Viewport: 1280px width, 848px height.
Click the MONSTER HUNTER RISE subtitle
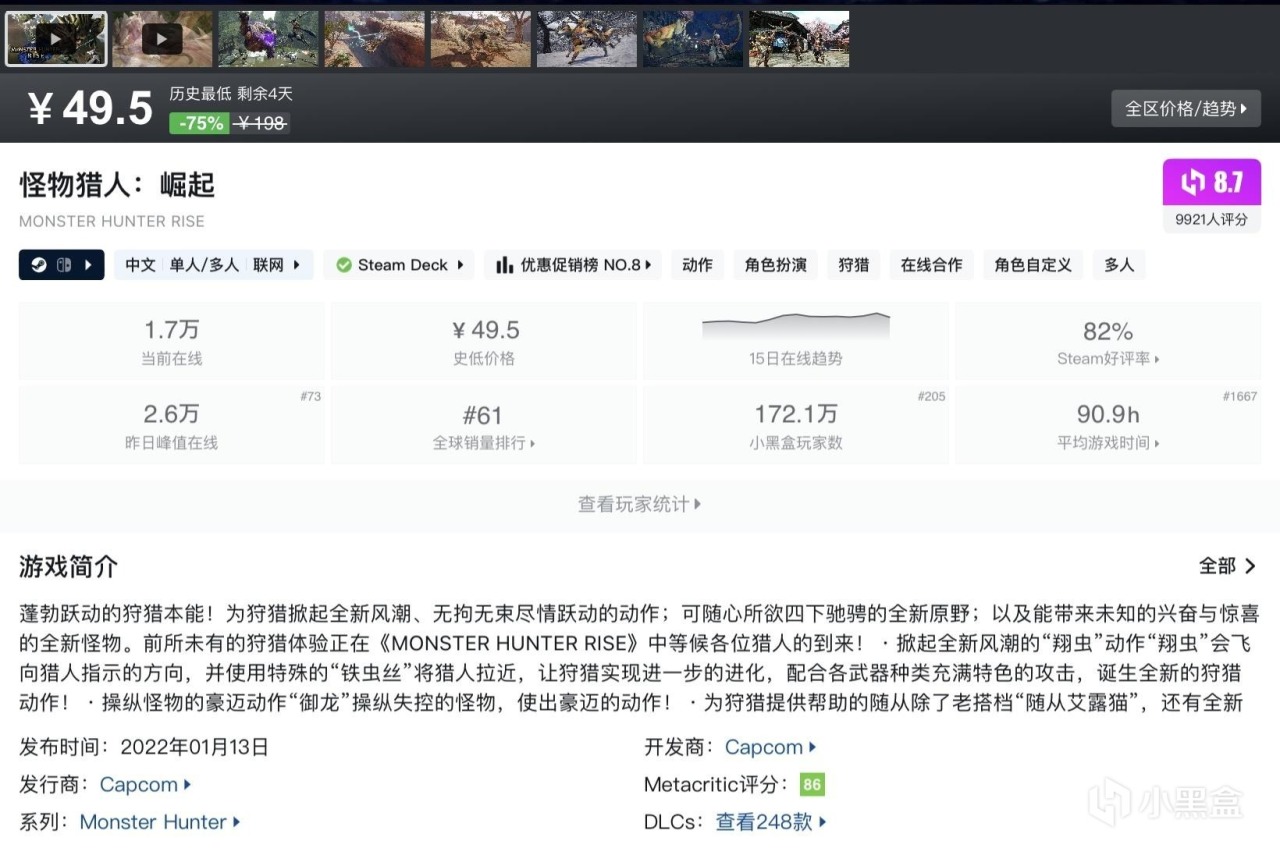click(112, 221)
